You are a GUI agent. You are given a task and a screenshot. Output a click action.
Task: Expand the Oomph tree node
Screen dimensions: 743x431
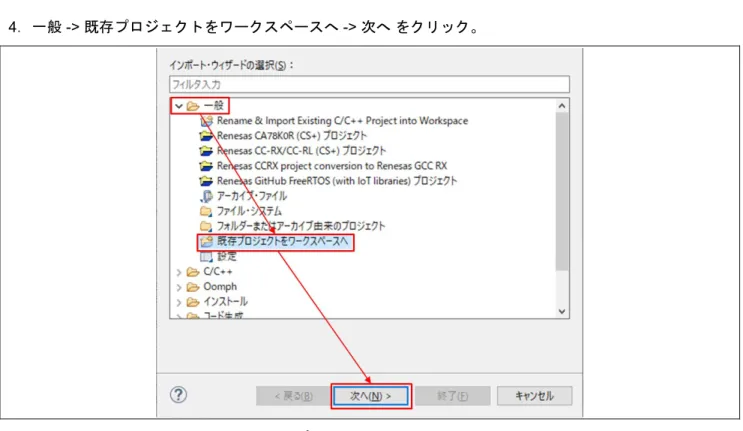179,287
